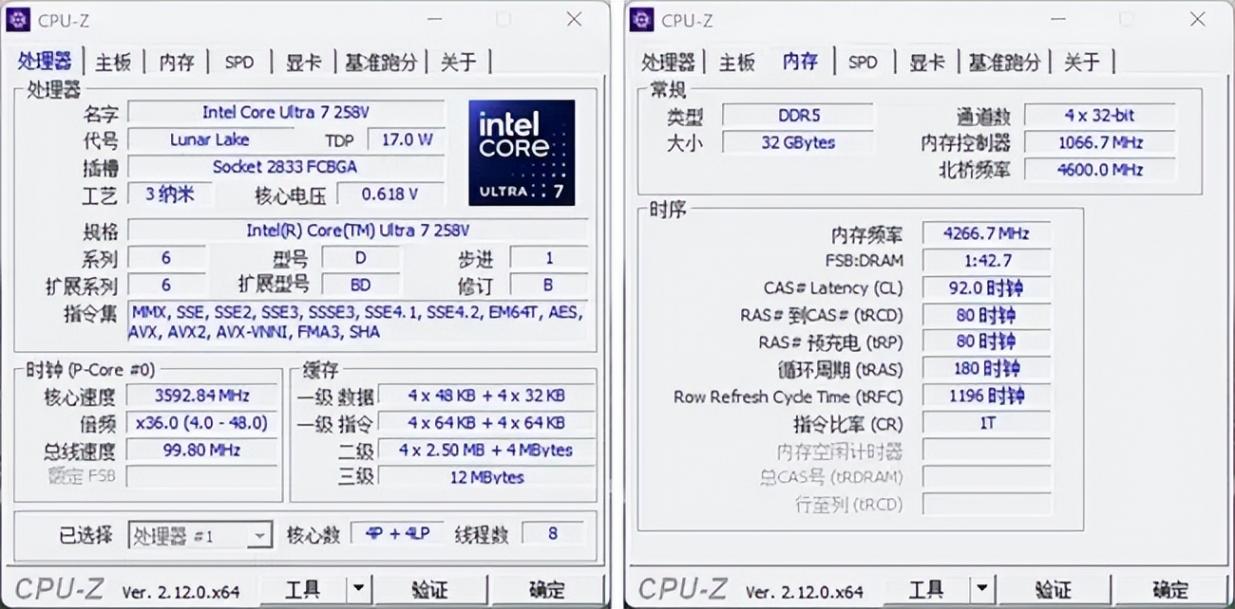Expand the 工具 dropdown arrow in left window

pos(358,589)
